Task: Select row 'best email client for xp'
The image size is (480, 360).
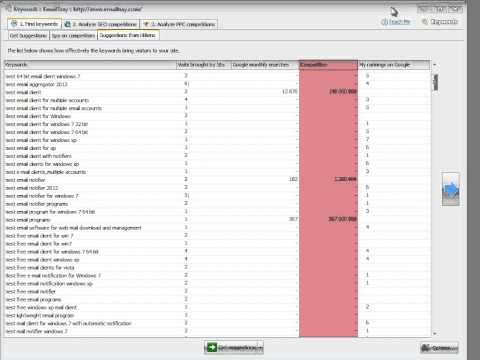Action: click(217, 148)
